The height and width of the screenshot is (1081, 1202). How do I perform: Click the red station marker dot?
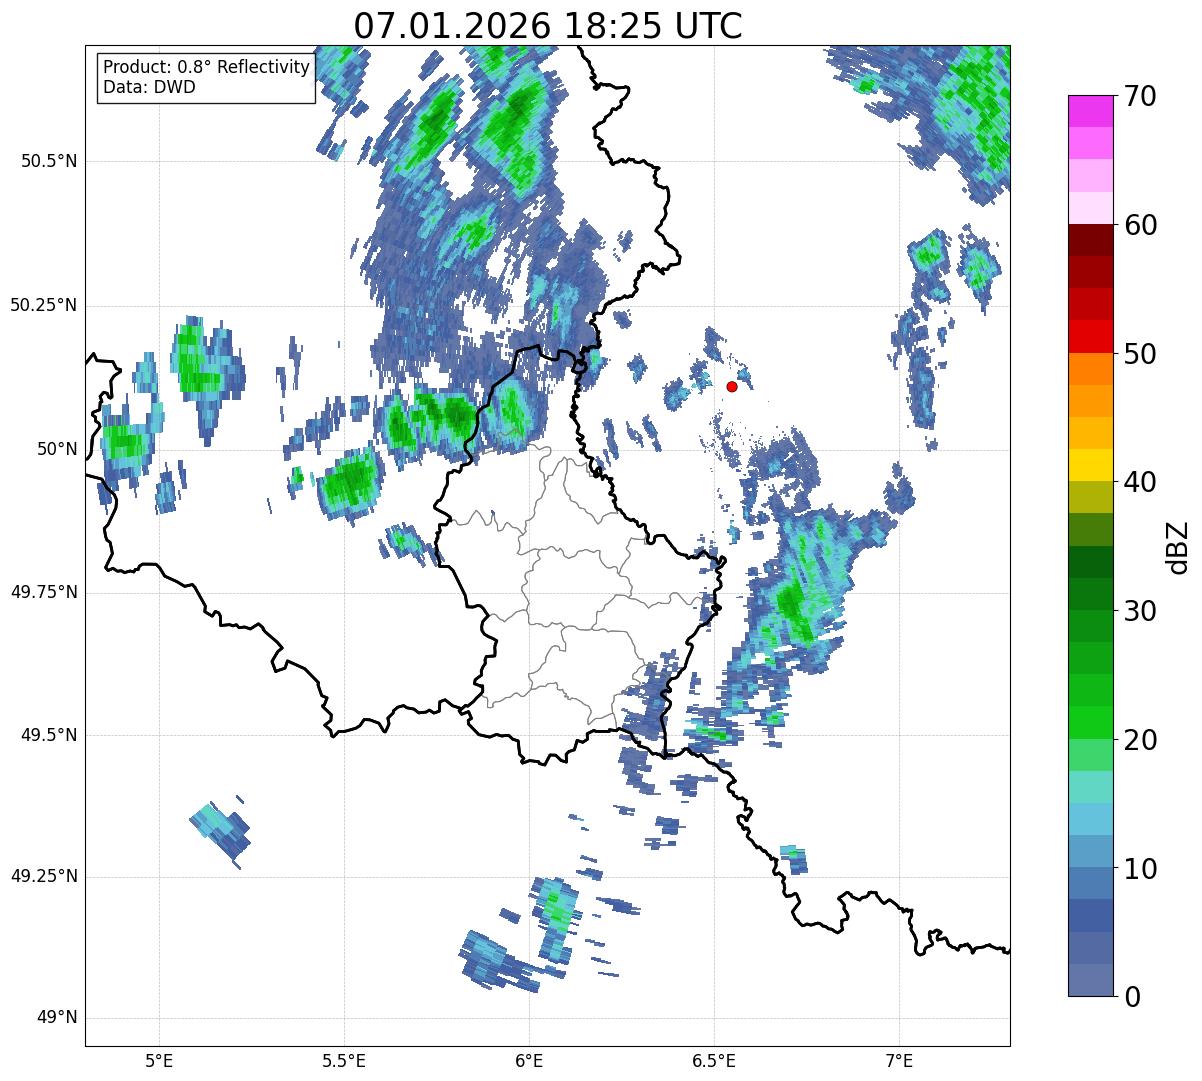[732, 386]
